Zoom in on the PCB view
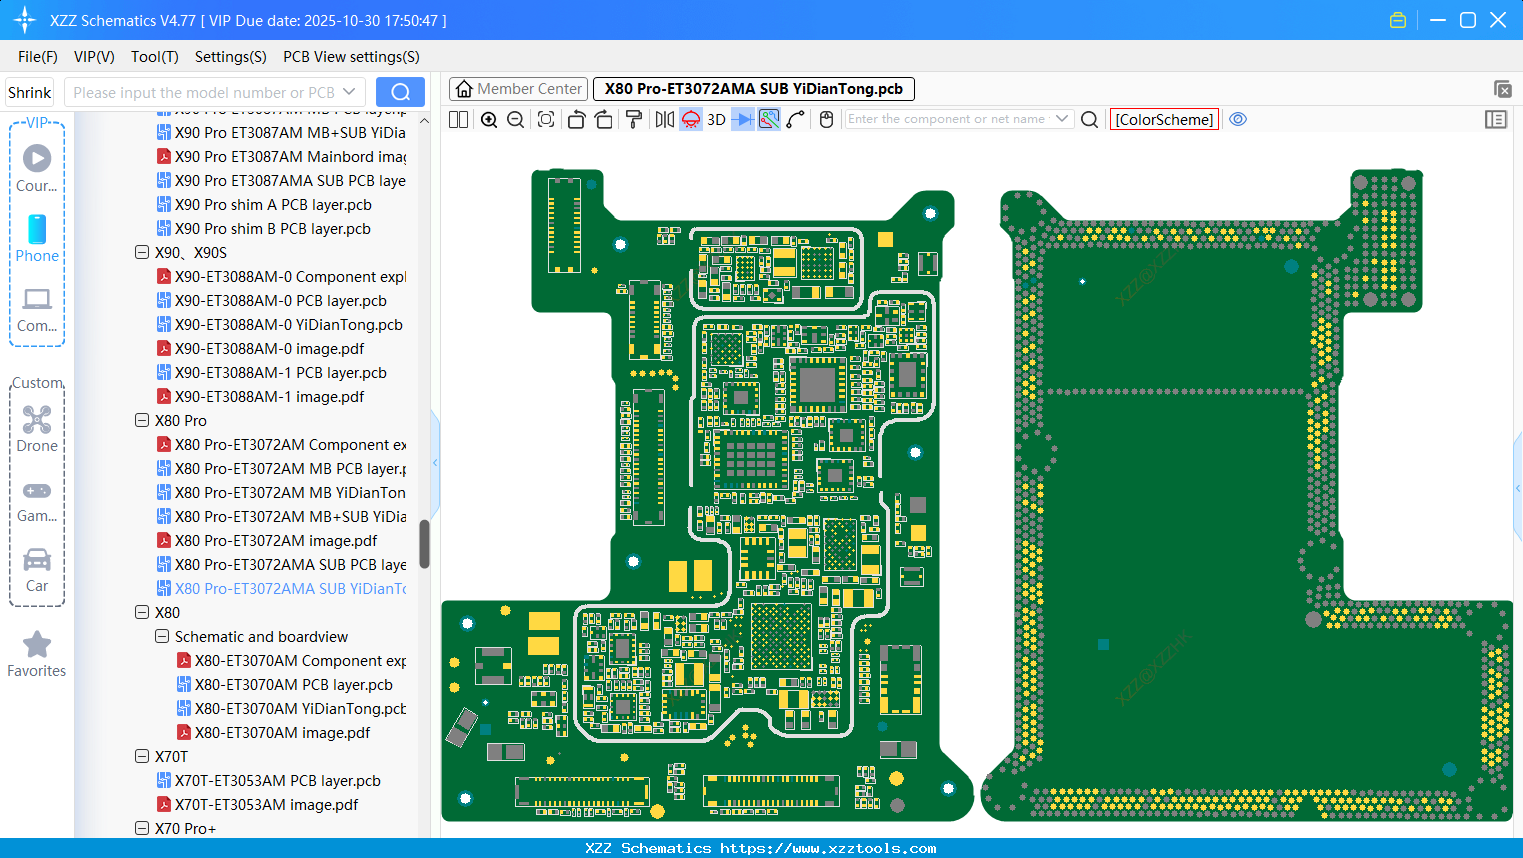Viewport: 1523px width, 858px height. [489, 119]
